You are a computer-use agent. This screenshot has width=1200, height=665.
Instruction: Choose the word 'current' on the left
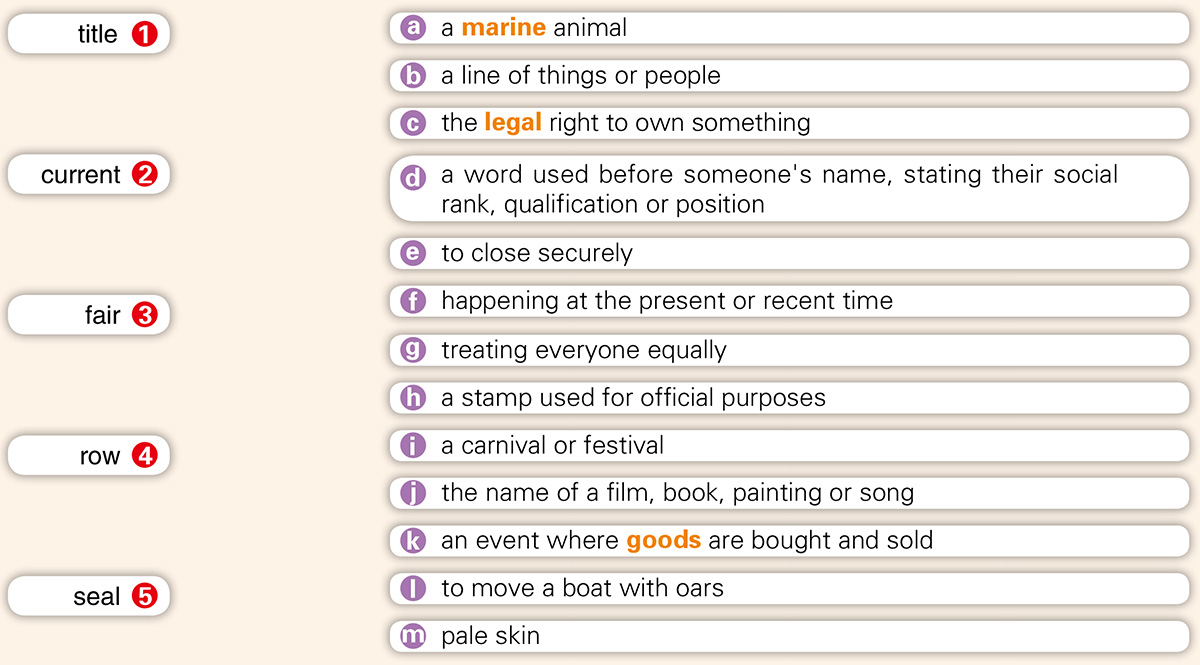tap(80, 175)
